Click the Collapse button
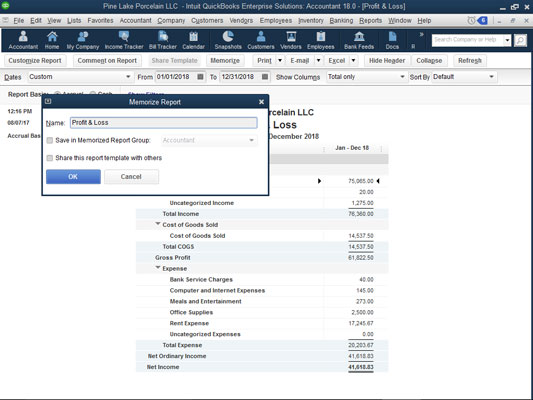This screenshot has height=400, width=533. [x=429, y=60]
